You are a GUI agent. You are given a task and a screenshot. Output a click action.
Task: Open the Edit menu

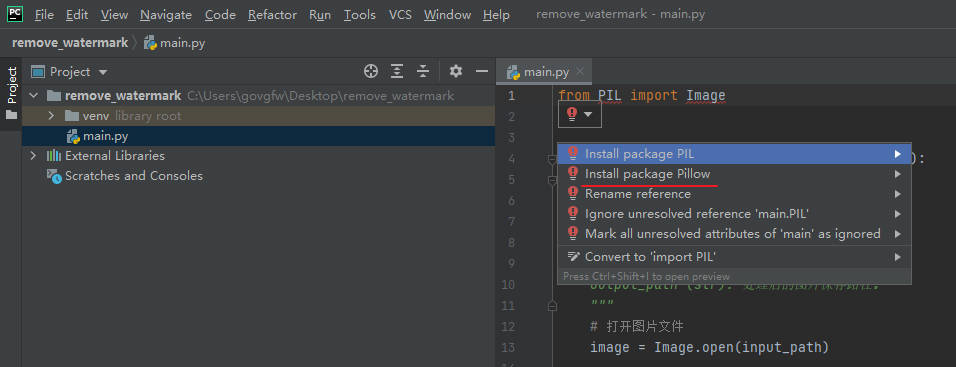click(x=77, y=15)
